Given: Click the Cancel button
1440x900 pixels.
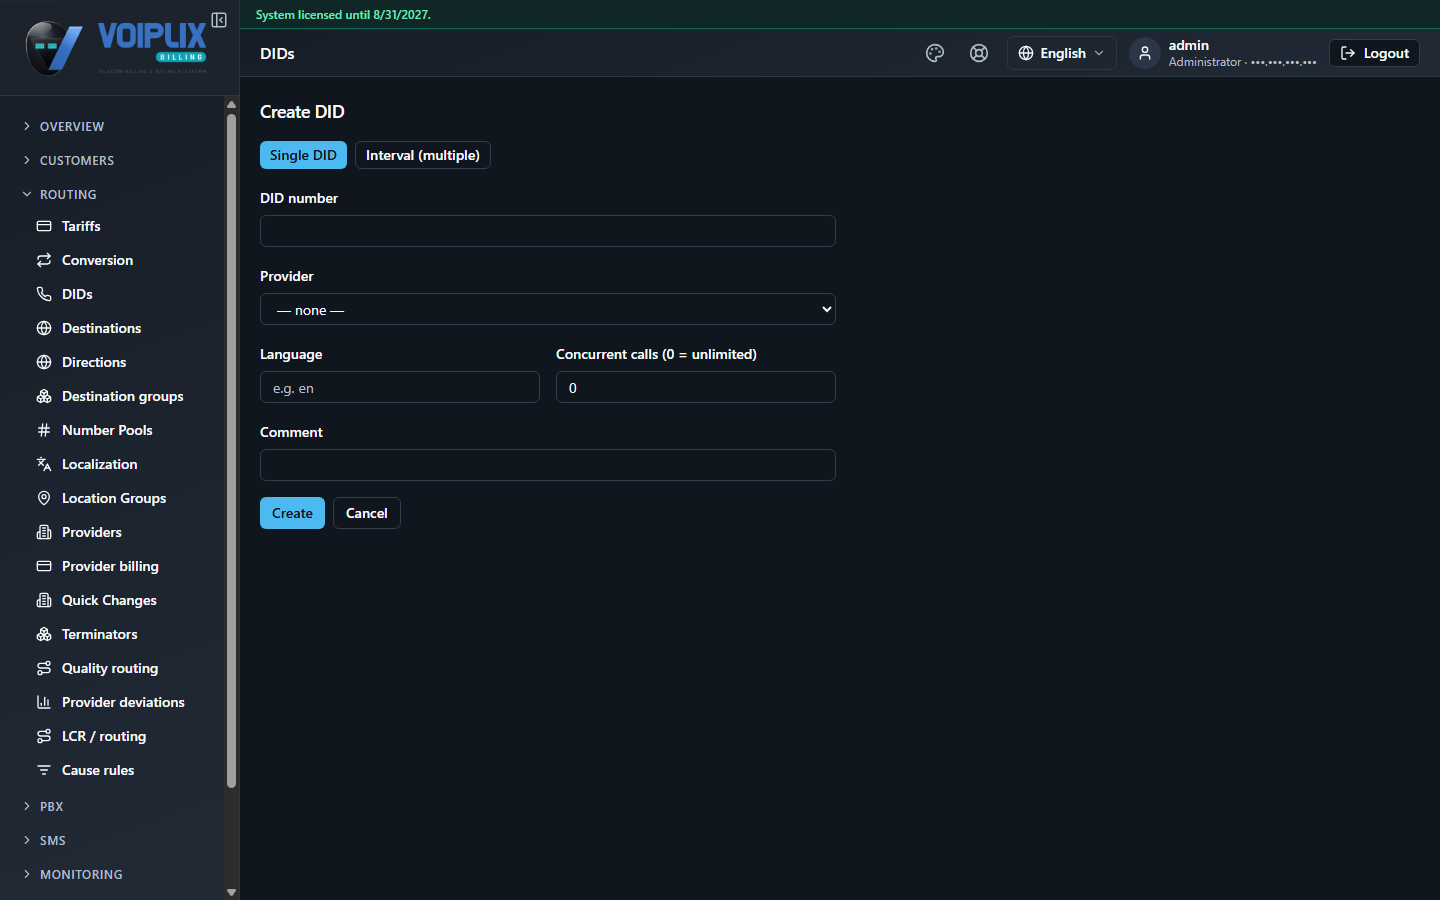Looking at the screenshot, I should pos(367,513).
